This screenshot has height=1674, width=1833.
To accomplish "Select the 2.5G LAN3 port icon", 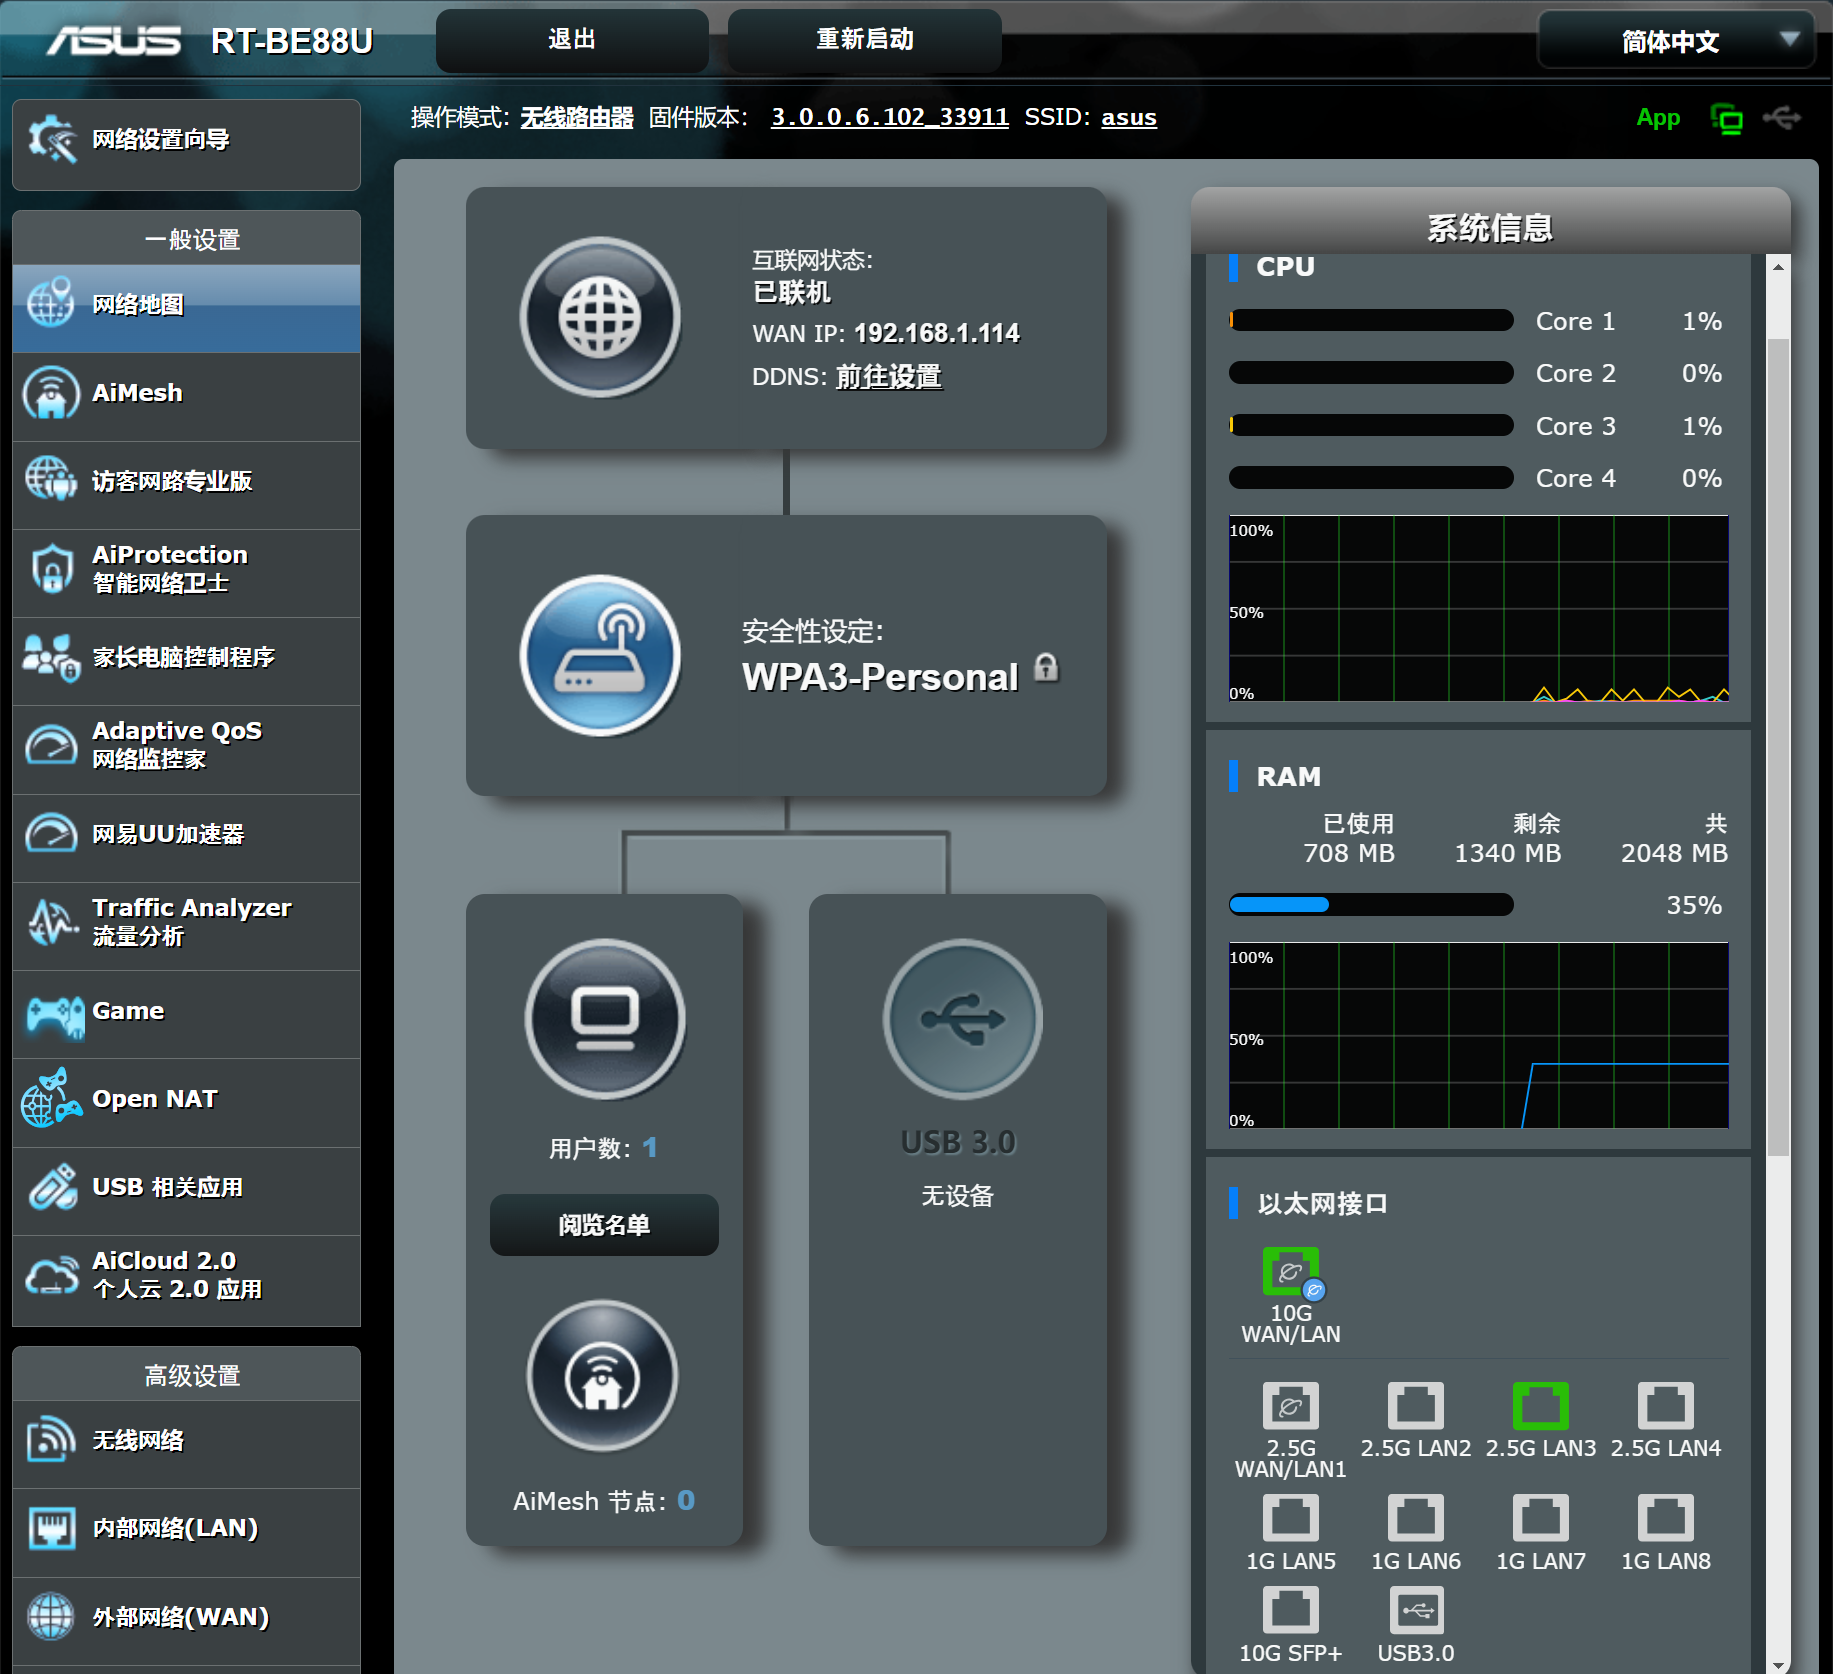I will [x=1540, y=1407].
